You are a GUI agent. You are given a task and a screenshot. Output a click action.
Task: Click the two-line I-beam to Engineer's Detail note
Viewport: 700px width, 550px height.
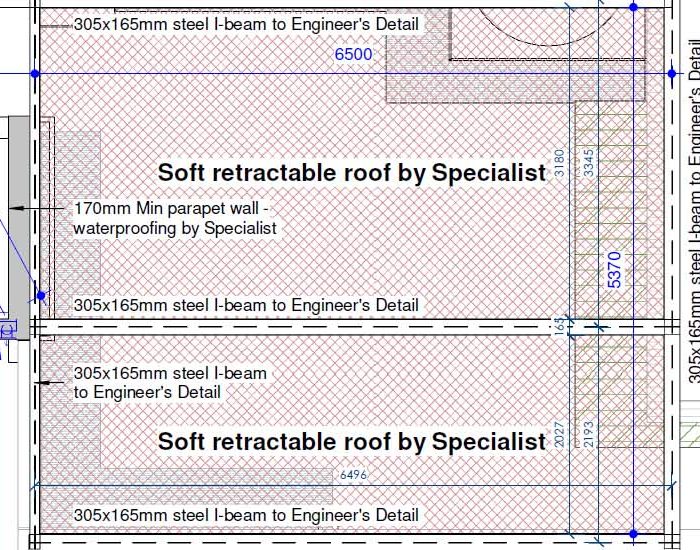coord(170,383)
